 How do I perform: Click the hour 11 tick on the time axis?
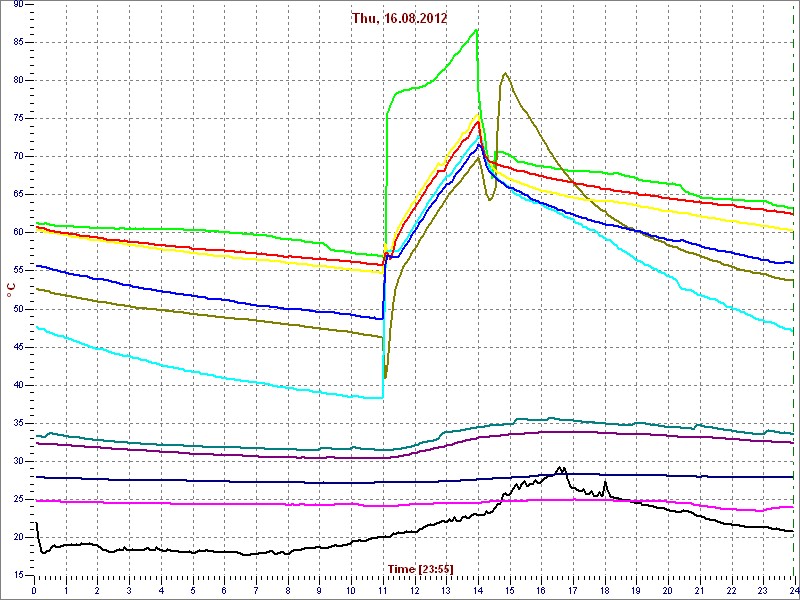click(383, 589)
